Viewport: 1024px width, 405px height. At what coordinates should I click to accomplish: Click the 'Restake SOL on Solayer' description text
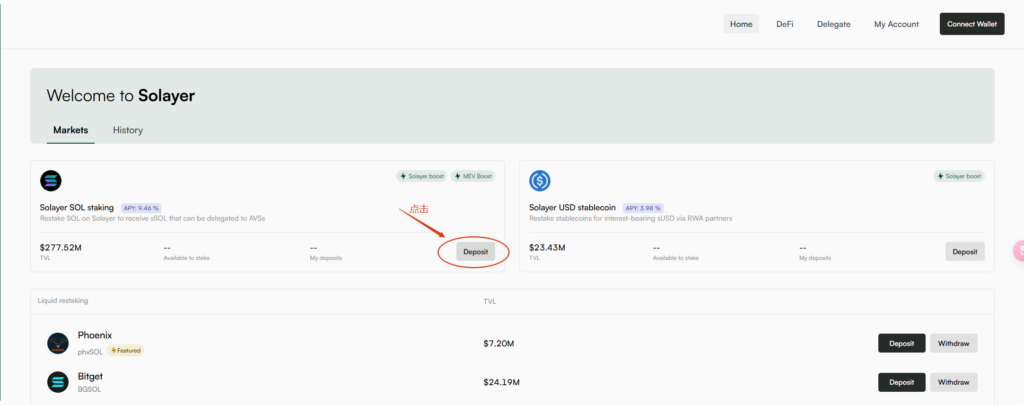tap(152, 219)
